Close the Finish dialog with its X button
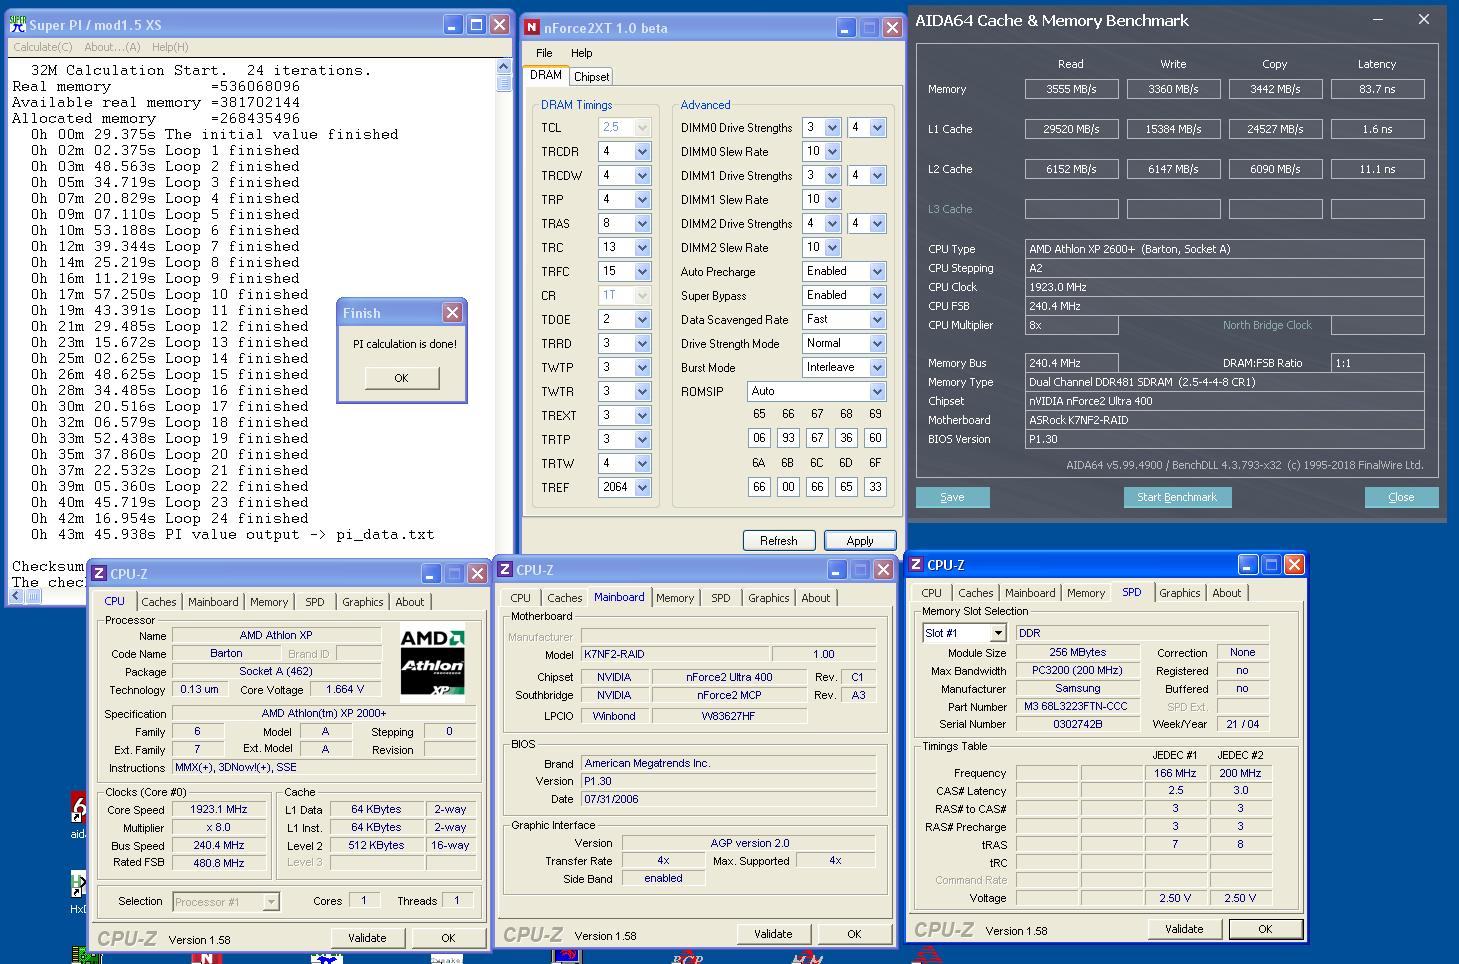The height and width of the screenshot is (964, 1459). pos(452,313)
